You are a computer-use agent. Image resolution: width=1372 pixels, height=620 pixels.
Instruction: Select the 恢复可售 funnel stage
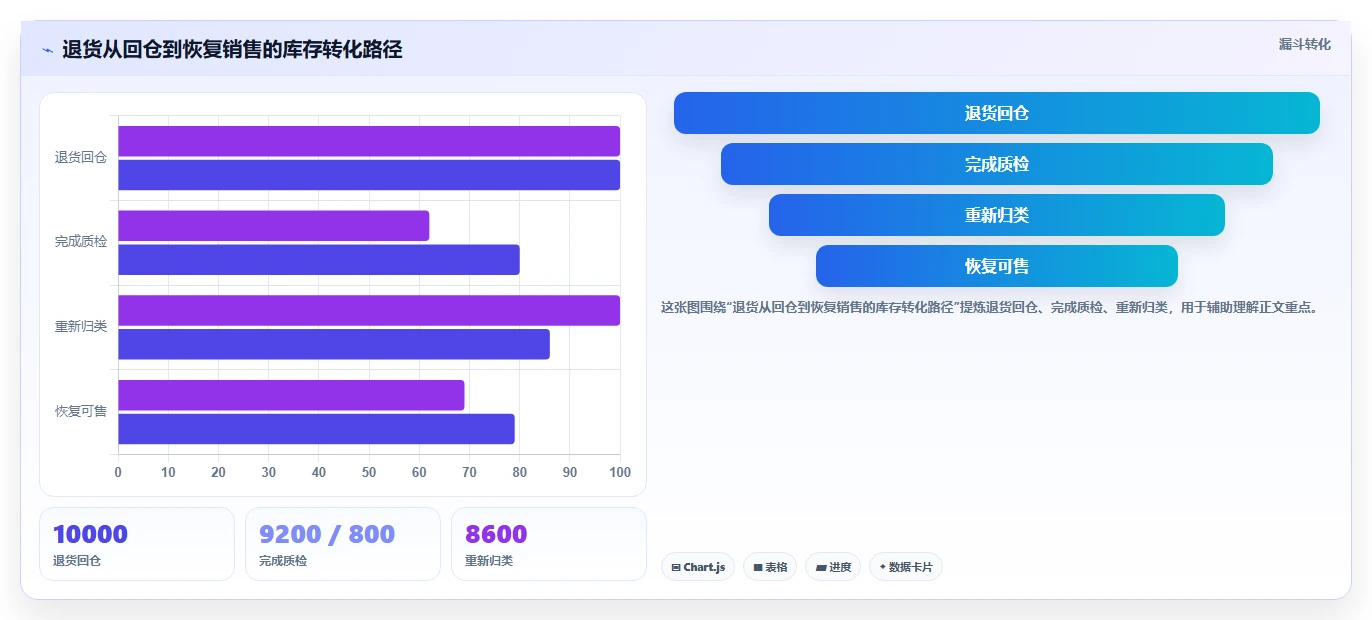pos(997,266)
